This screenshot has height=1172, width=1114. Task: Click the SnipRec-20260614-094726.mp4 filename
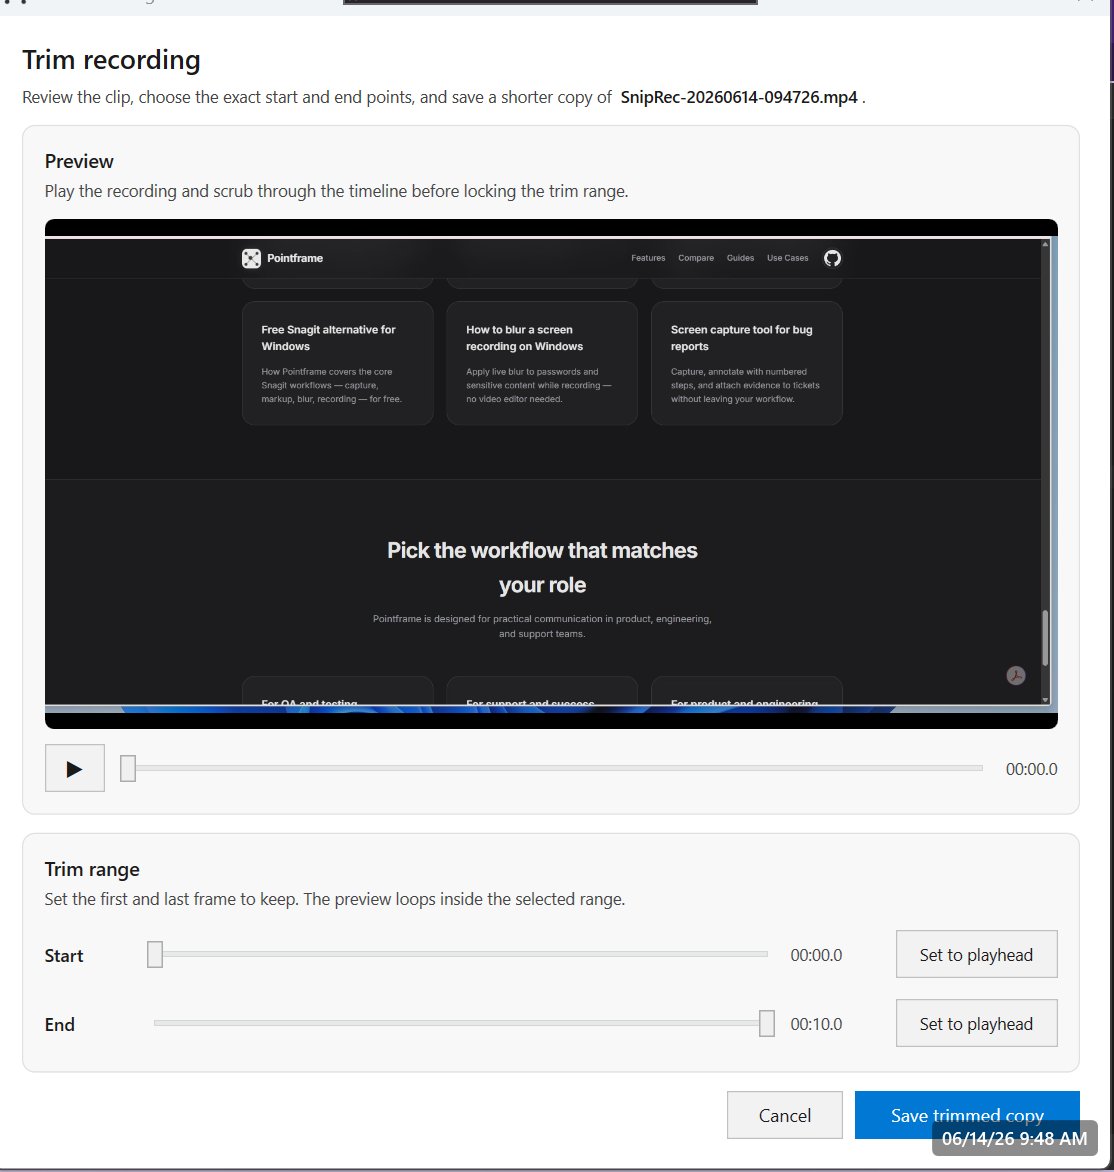739,97
